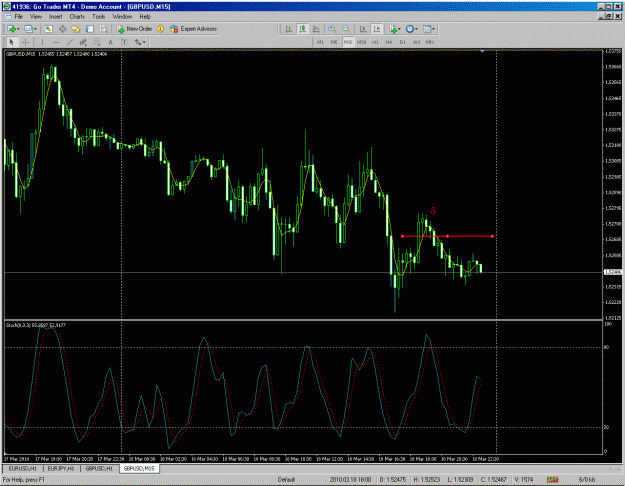Open the File menu
The height and width of the screenshot is (486, 625).
tap(19, 17)
